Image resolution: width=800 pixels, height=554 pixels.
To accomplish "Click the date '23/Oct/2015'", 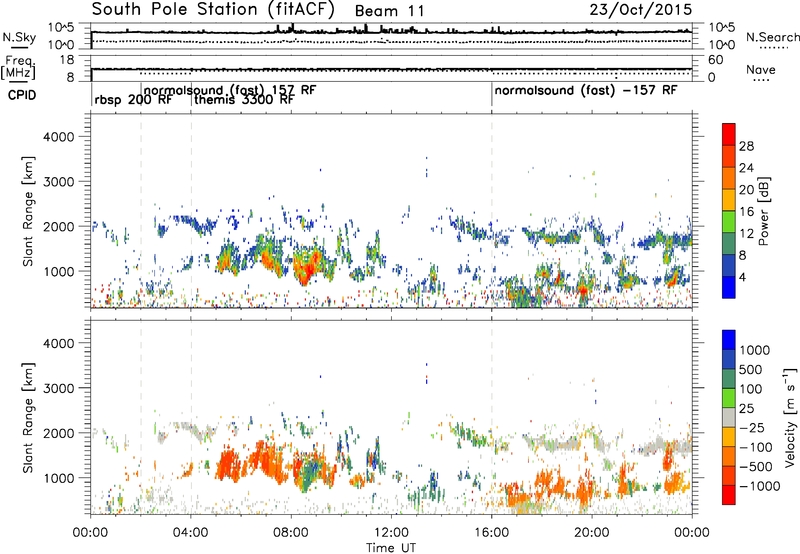I will [641, 10].
